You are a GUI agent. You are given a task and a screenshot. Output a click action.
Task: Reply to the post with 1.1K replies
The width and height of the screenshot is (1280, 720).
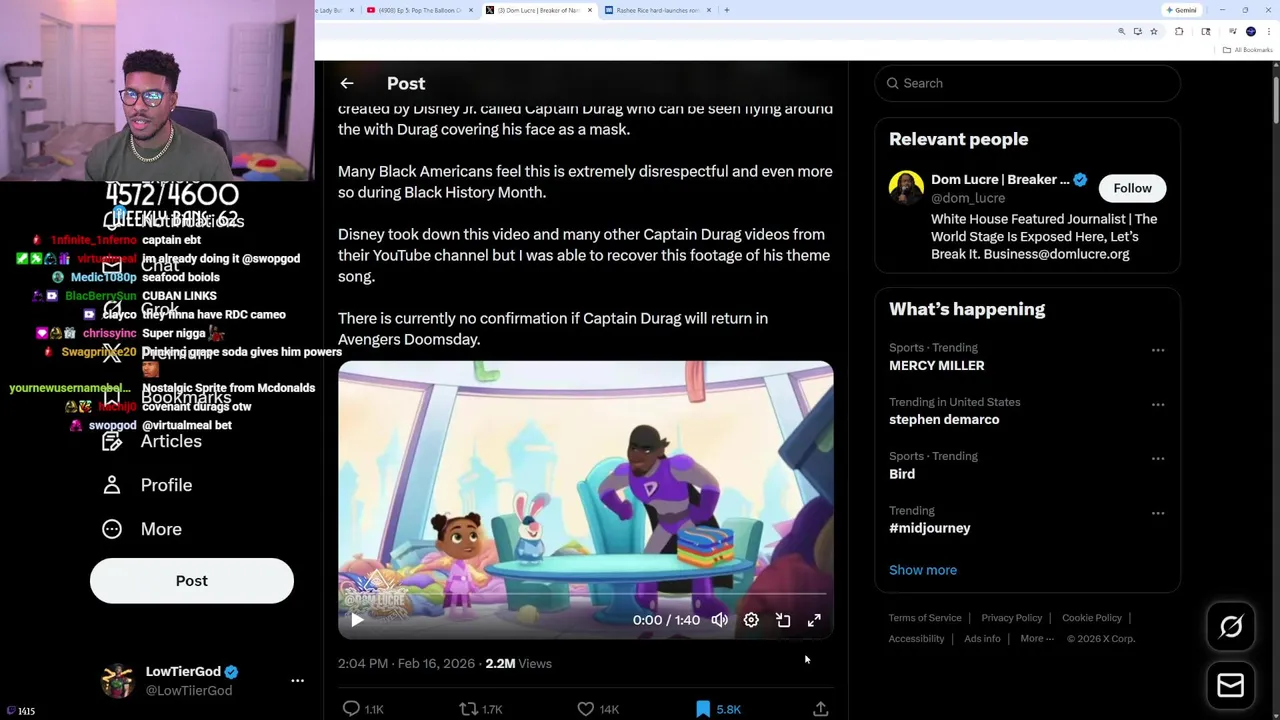[363, 709]
